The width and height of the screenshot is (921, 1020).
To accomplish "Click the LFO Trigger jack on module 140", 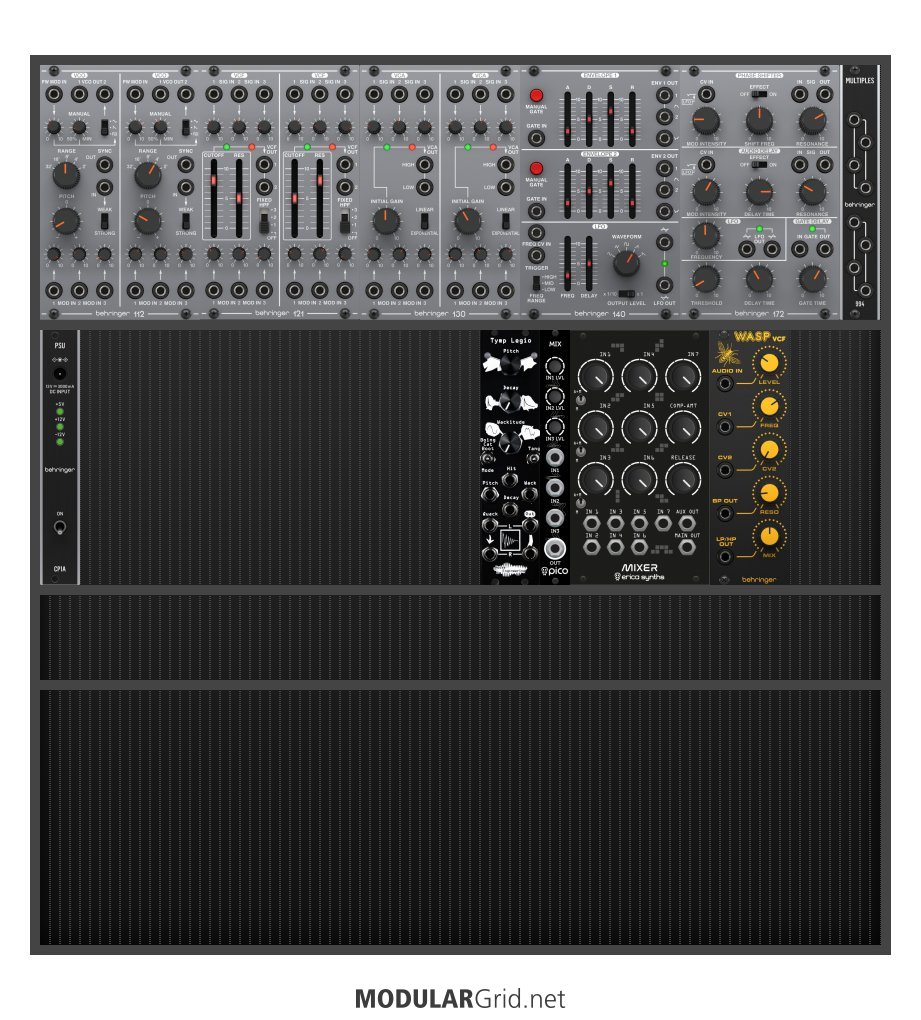I will (x=536, y=256).
